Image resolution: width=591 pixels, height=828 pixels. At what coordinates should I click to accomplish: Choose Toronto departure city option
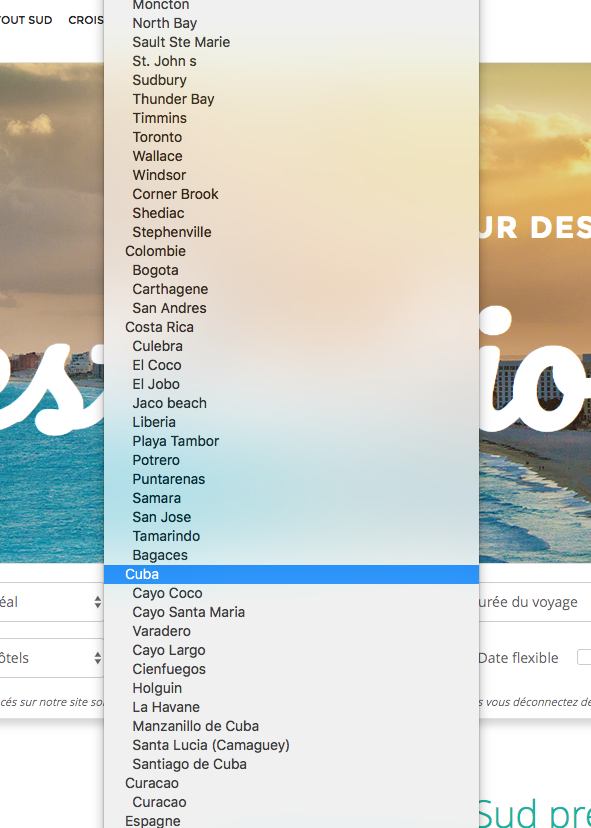tap(291, 137)
